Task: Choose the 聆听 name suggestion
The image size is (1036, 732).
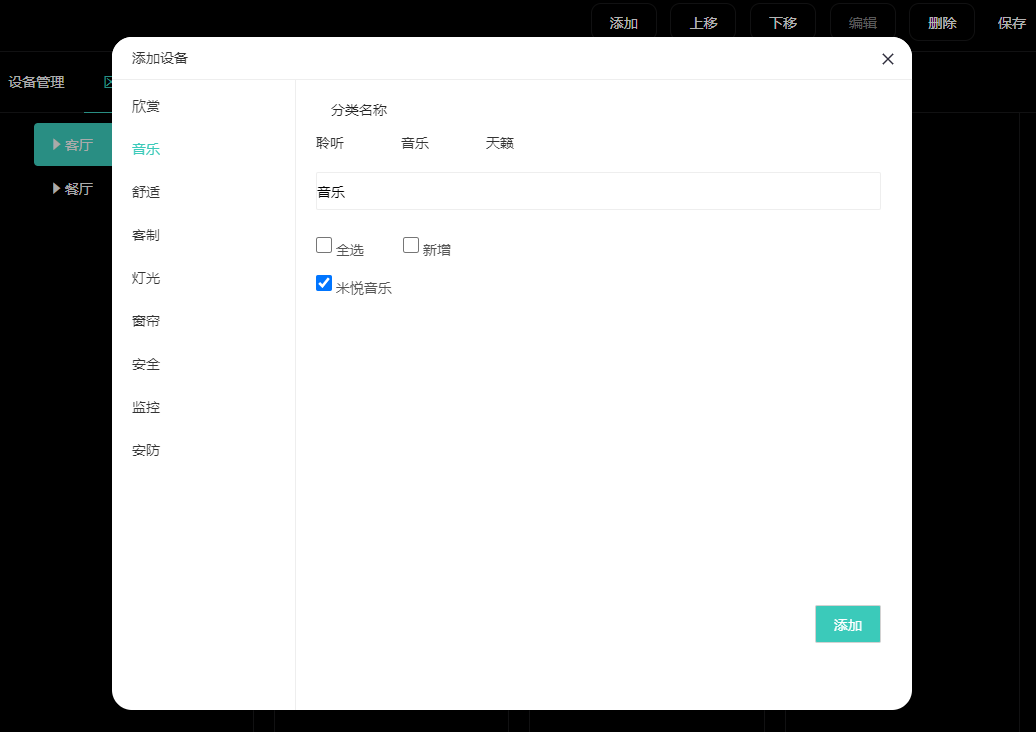Action: pos(330,143)
